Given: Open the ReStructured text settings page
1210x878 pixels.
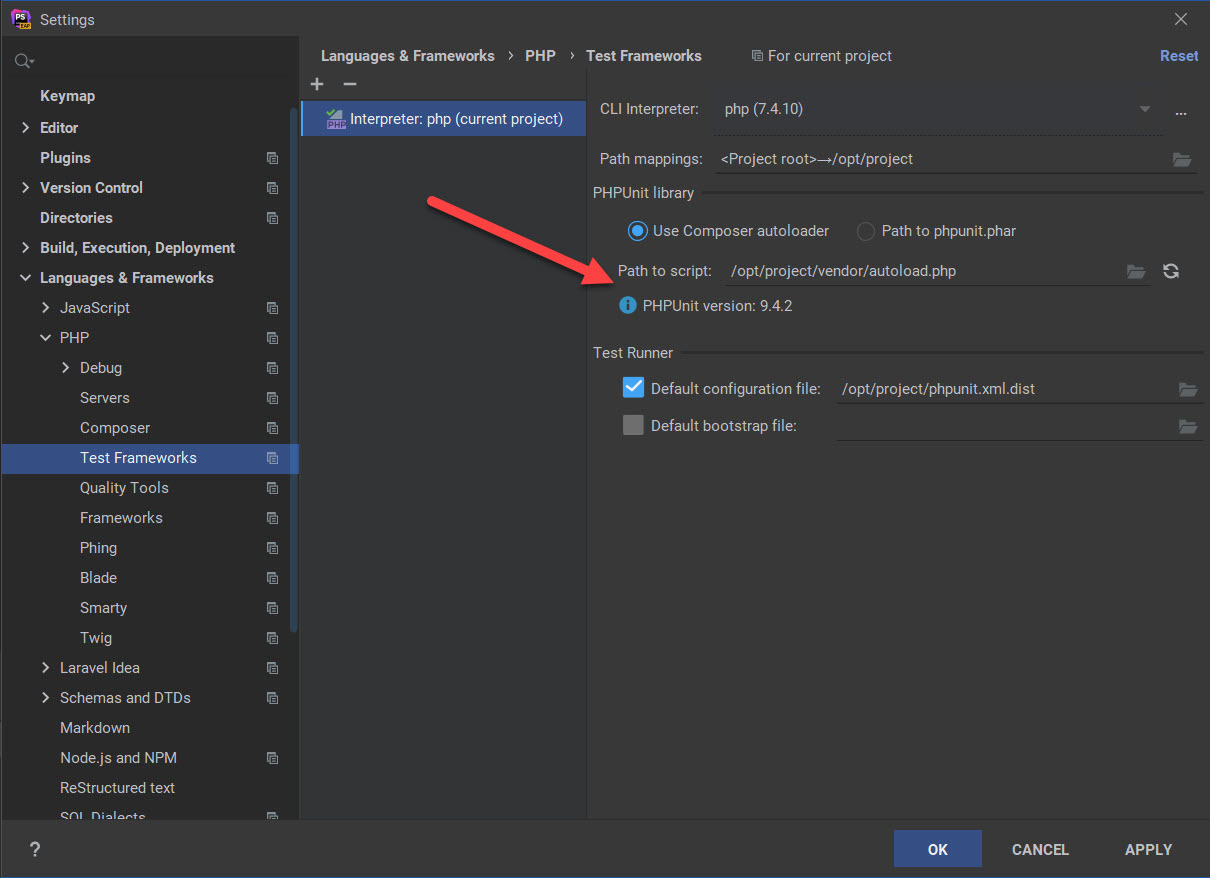Looking at the screenshot, I should coord(117,788).
